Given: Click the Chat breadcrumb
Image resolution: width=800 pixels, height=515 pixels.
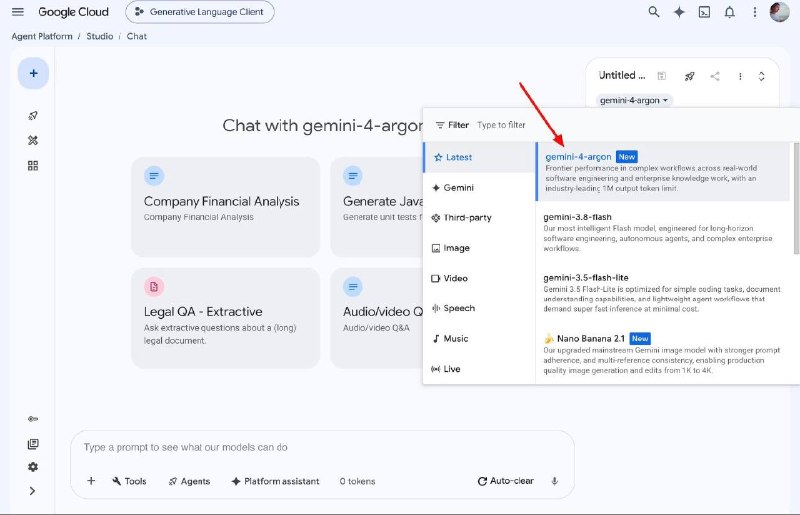Looking at the screenshot, I should click(x=137, y=36).
